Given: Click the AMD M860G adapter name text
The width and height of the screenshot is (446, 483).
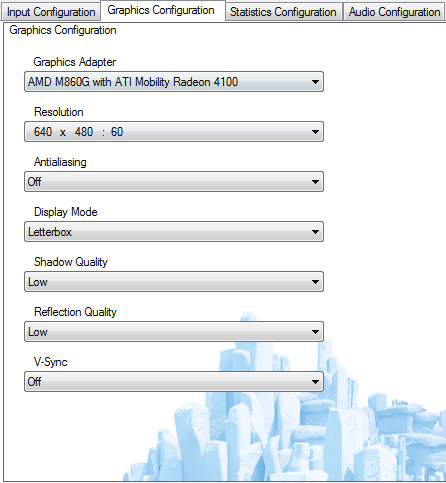Looking at the screenshot, I should pyautogui.click(x=133, y=82).
